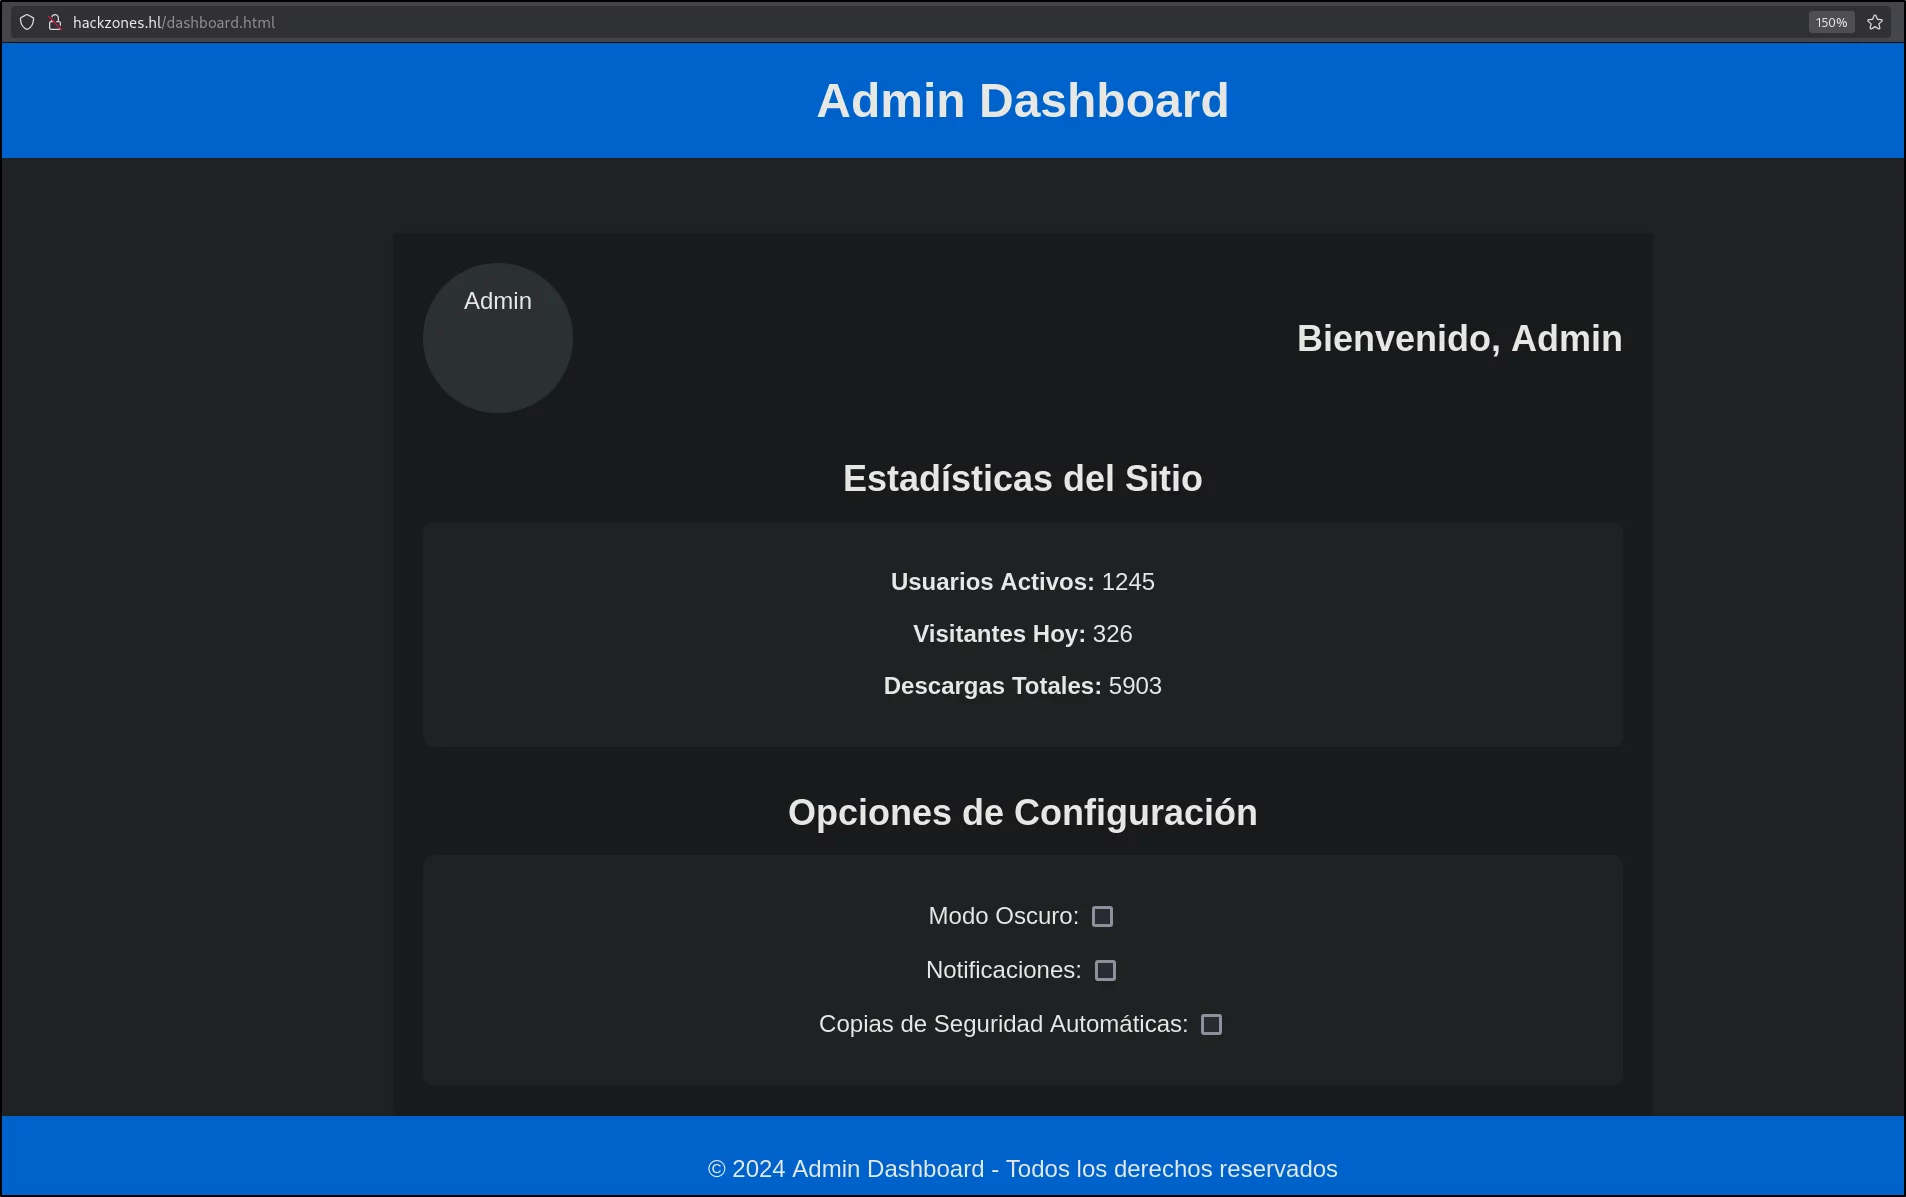Click the Copias de Seguridad Automáticas label
This screenshot has height=1197, width=1906.
pyautogui.click(x=1003, y=1024)
